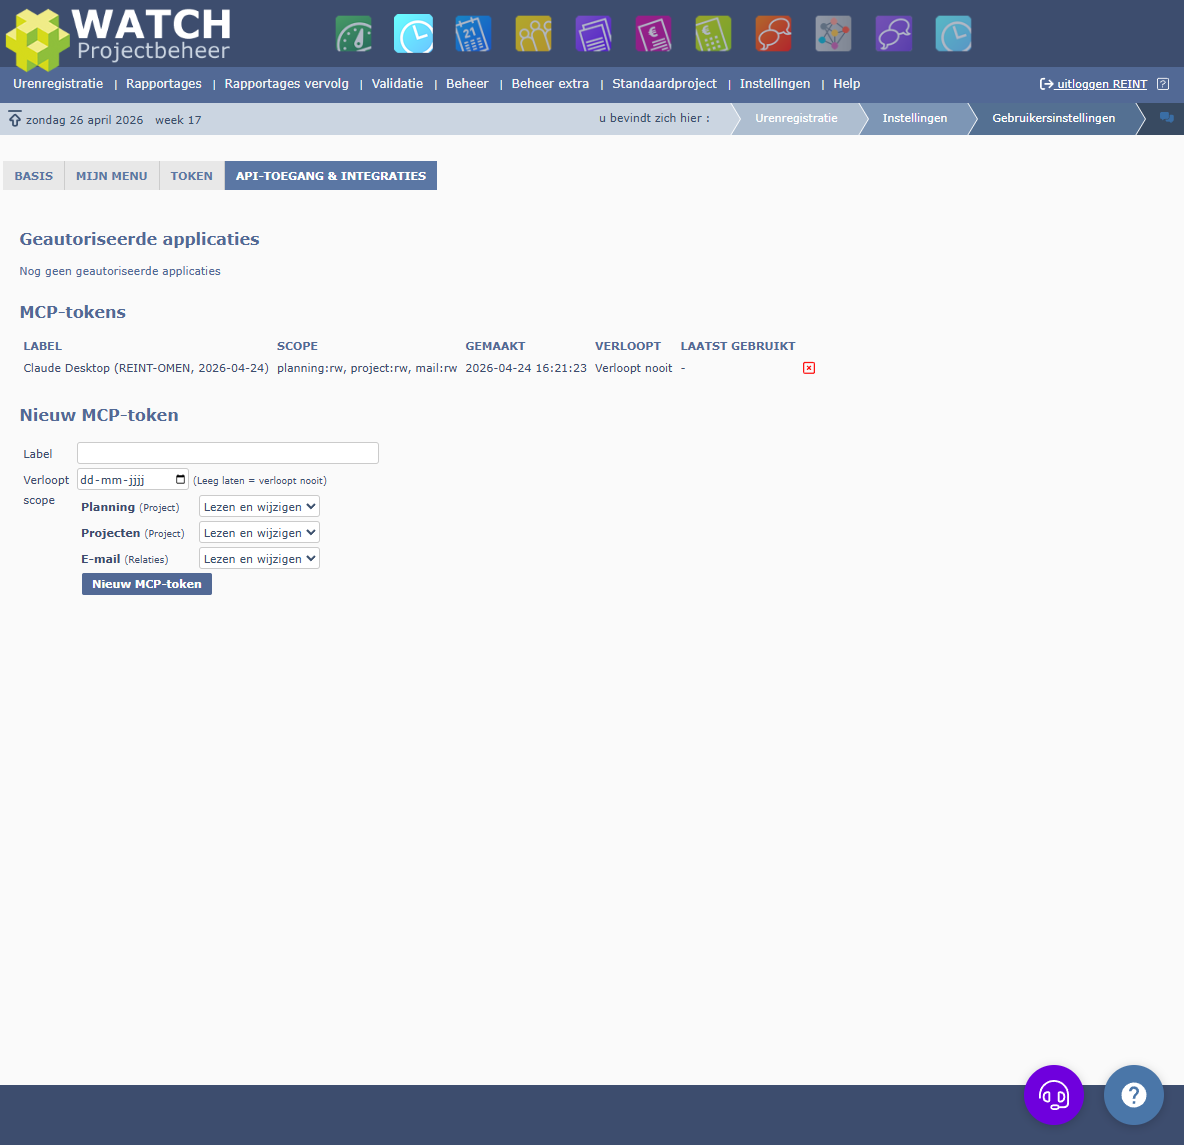Viewport: 1184px width, 1145px height.
Task: Change the Projecten scope selection
Action: [x=258, y=532]
